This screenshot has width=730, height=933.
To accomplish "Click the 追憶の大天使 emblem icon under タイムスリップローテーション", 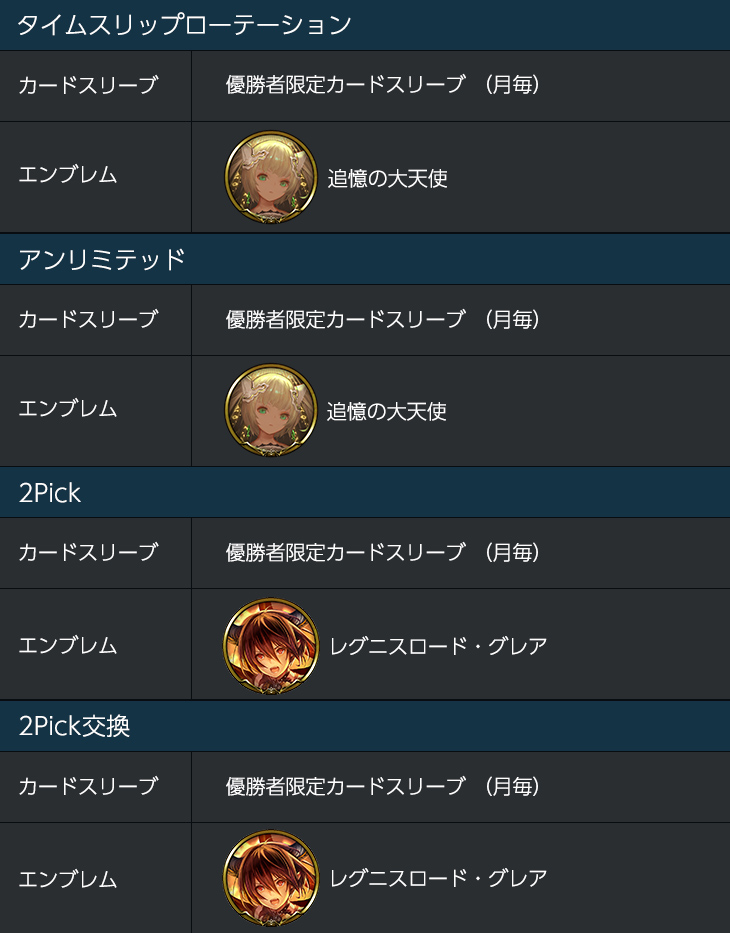I will [271, 177].
